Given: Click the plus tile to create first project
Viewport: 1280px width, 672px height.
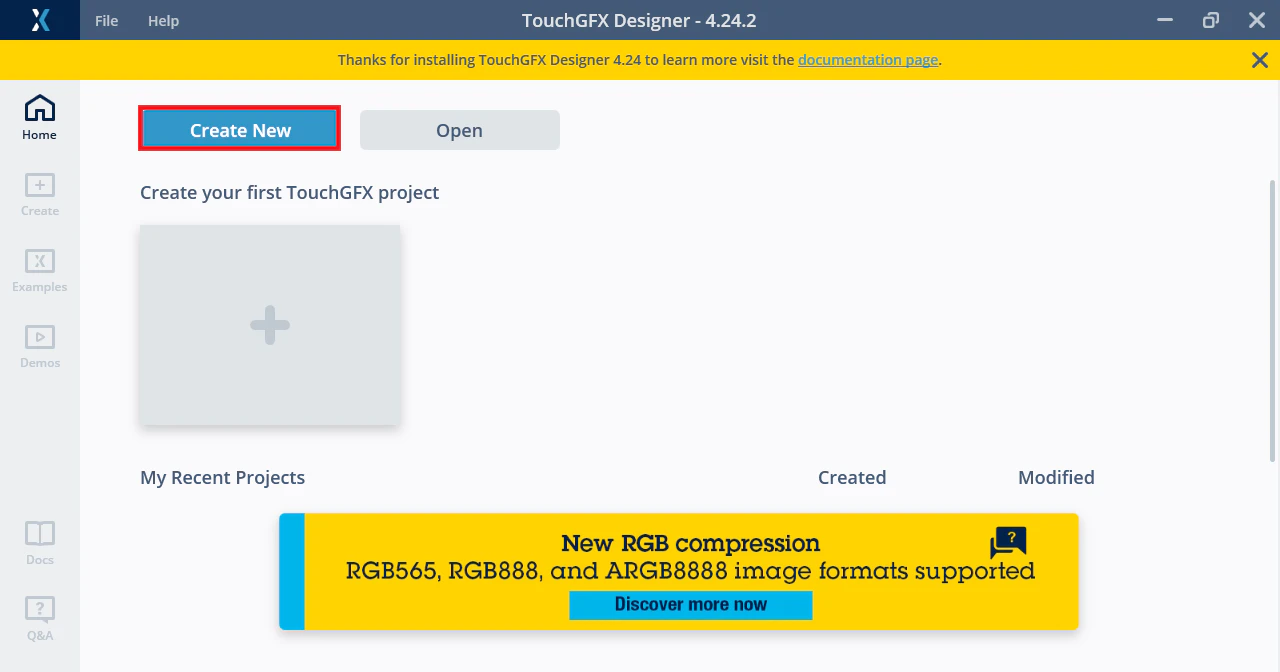Looking at the screenshot, I should point(270,325).
